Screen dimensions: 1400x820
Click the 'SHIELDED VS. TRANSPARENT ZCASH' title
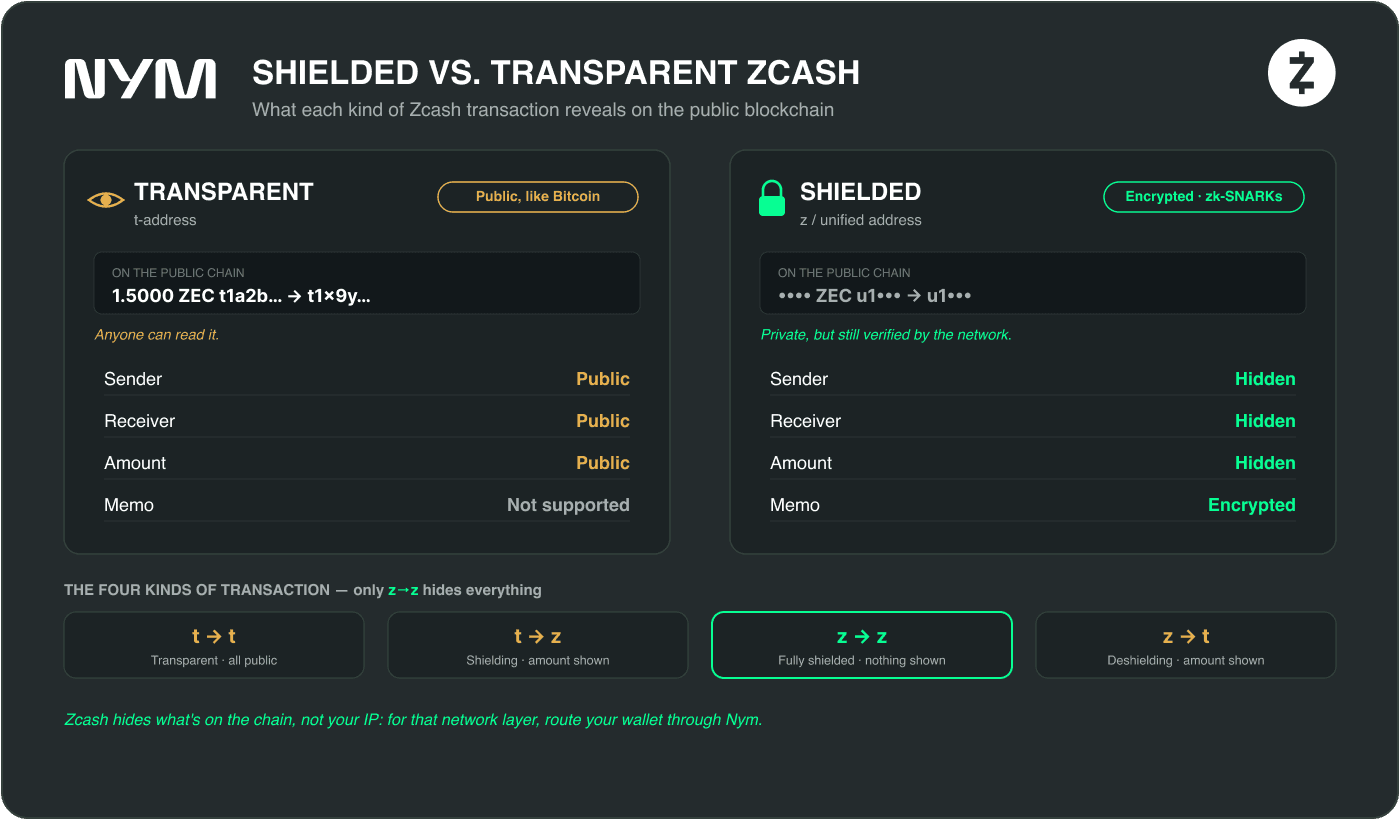pyautogui.click(x=556, y=73)
